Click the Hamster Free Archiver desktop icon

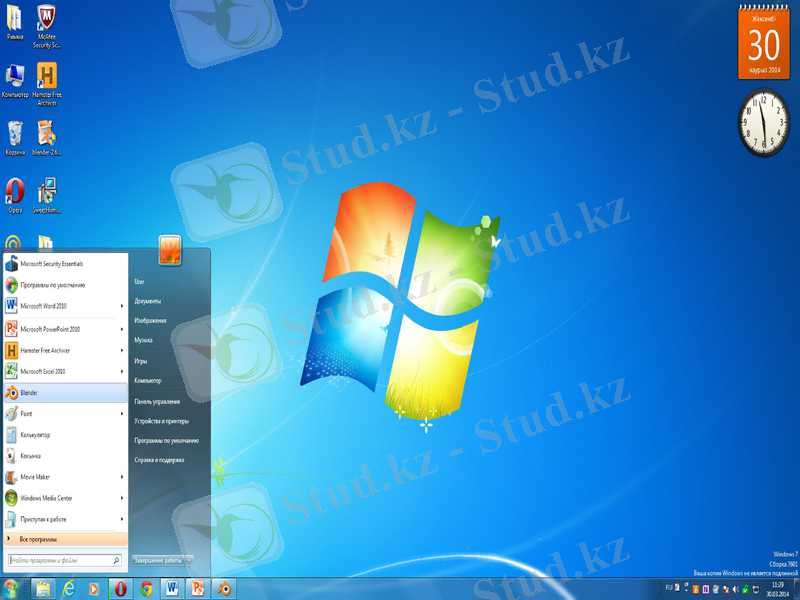tap(46, 81)
